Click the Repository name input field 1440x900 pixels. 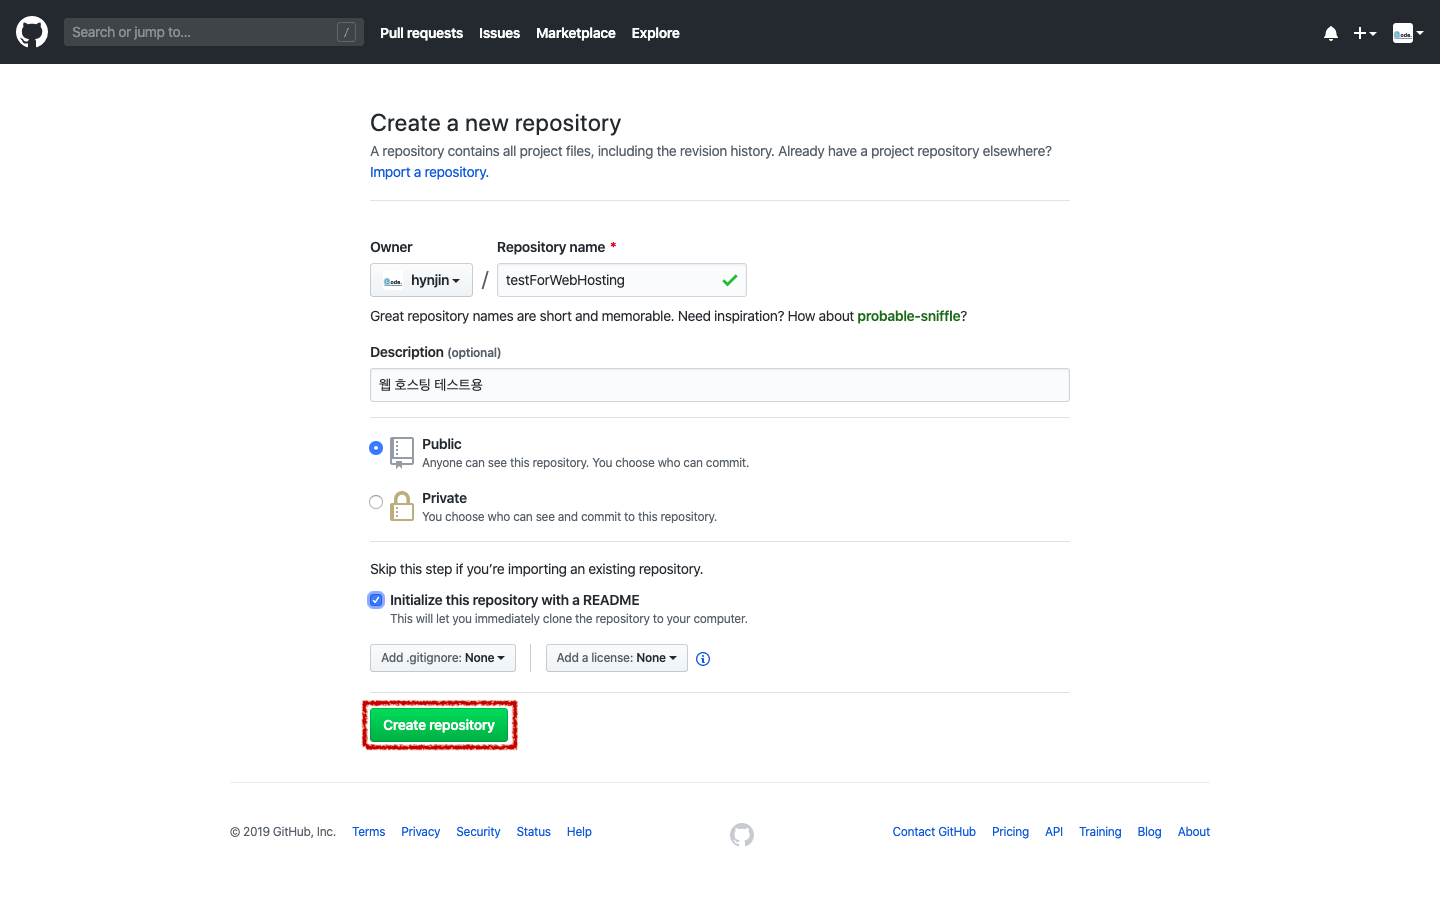click(622, 280)
